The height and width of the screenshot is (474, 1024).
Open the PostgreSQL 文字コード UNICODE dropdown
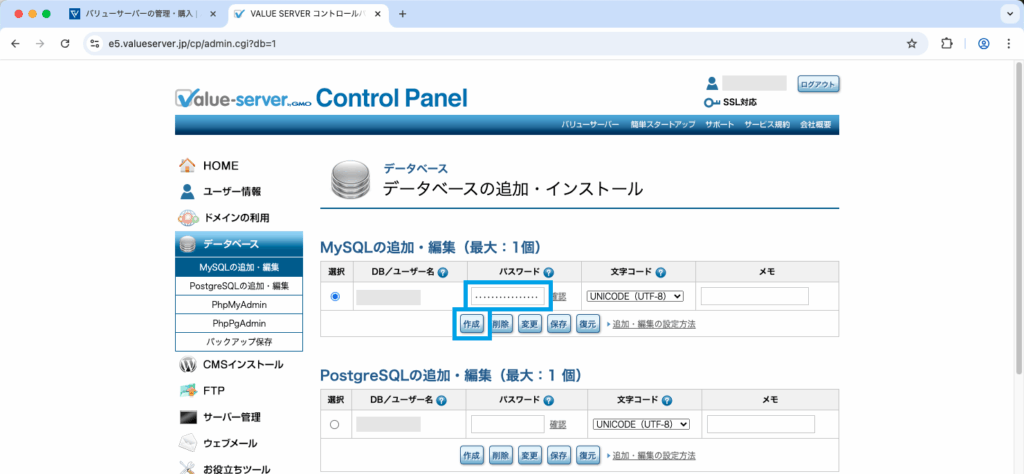coord(641,424)
